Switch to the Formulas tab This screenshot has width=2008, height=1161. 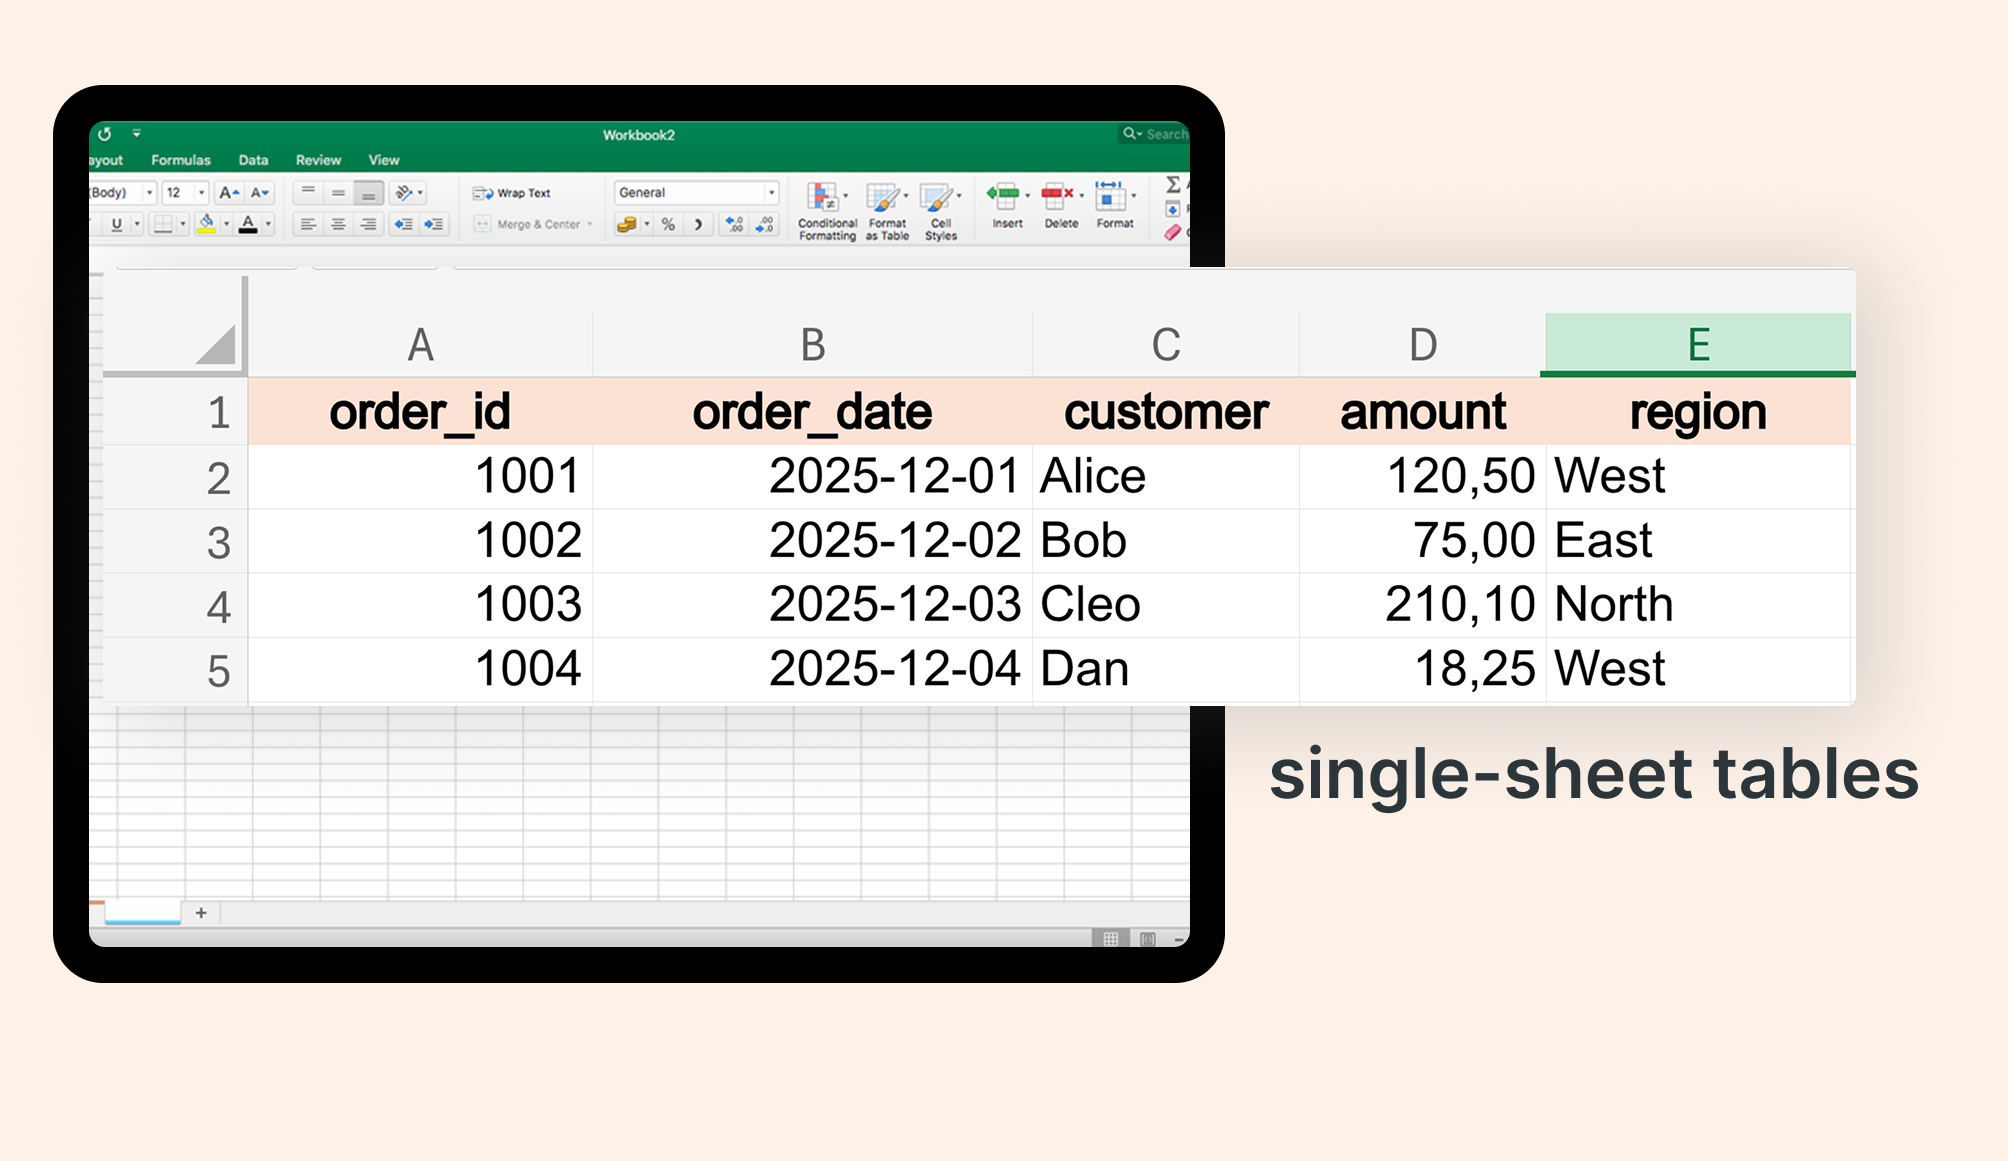pos(181,160)
